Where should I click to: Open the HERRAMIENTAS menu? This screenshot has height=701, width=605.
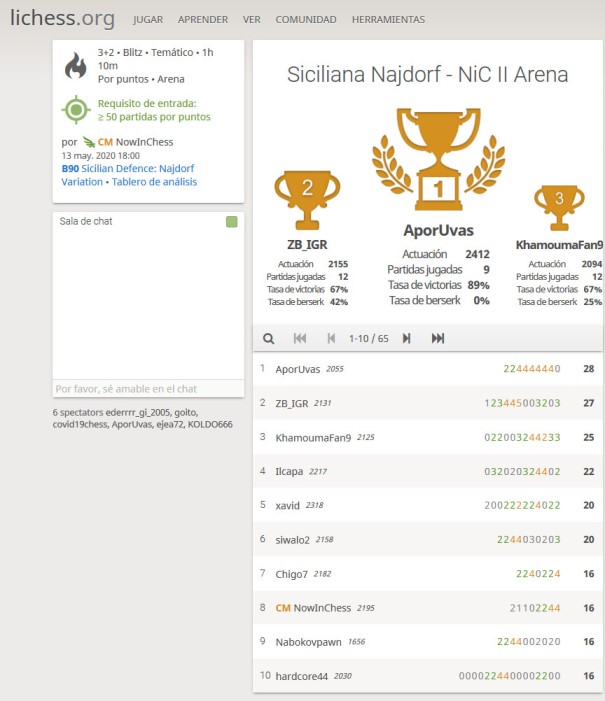[x=388, y=19]
